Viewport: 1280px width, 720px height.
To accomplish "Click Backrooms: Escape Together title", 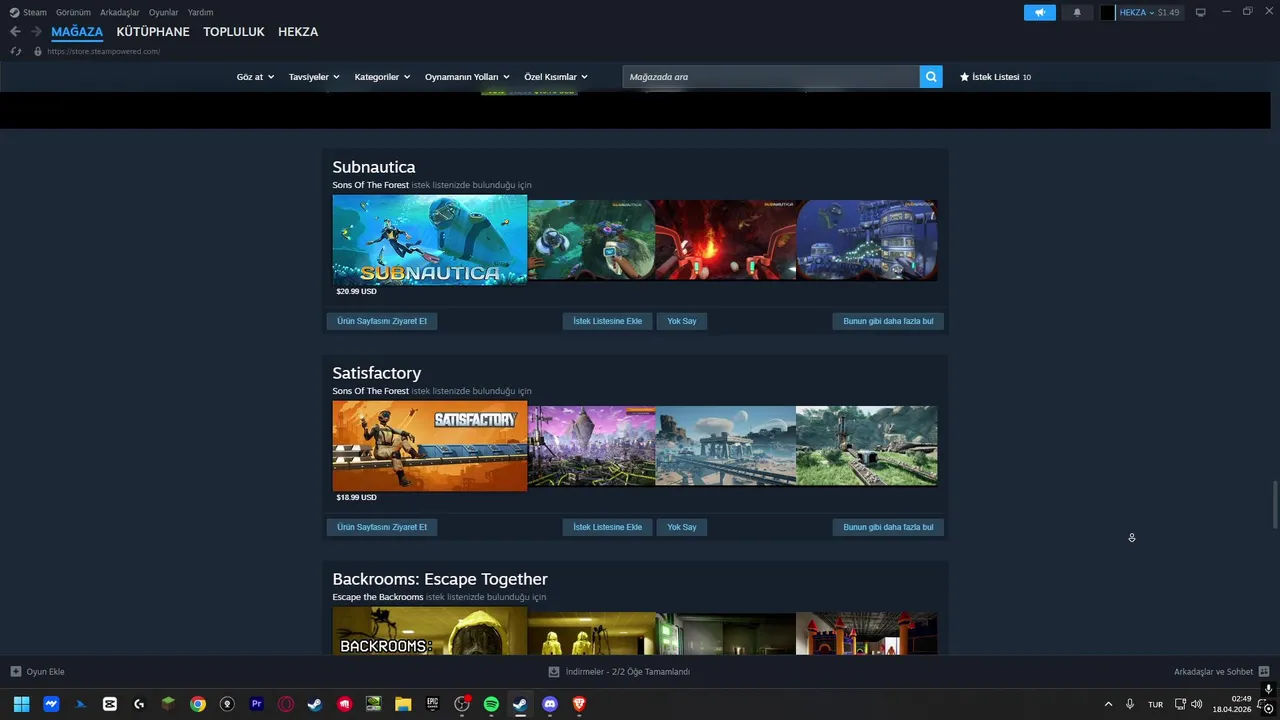I will pos(440,579).
